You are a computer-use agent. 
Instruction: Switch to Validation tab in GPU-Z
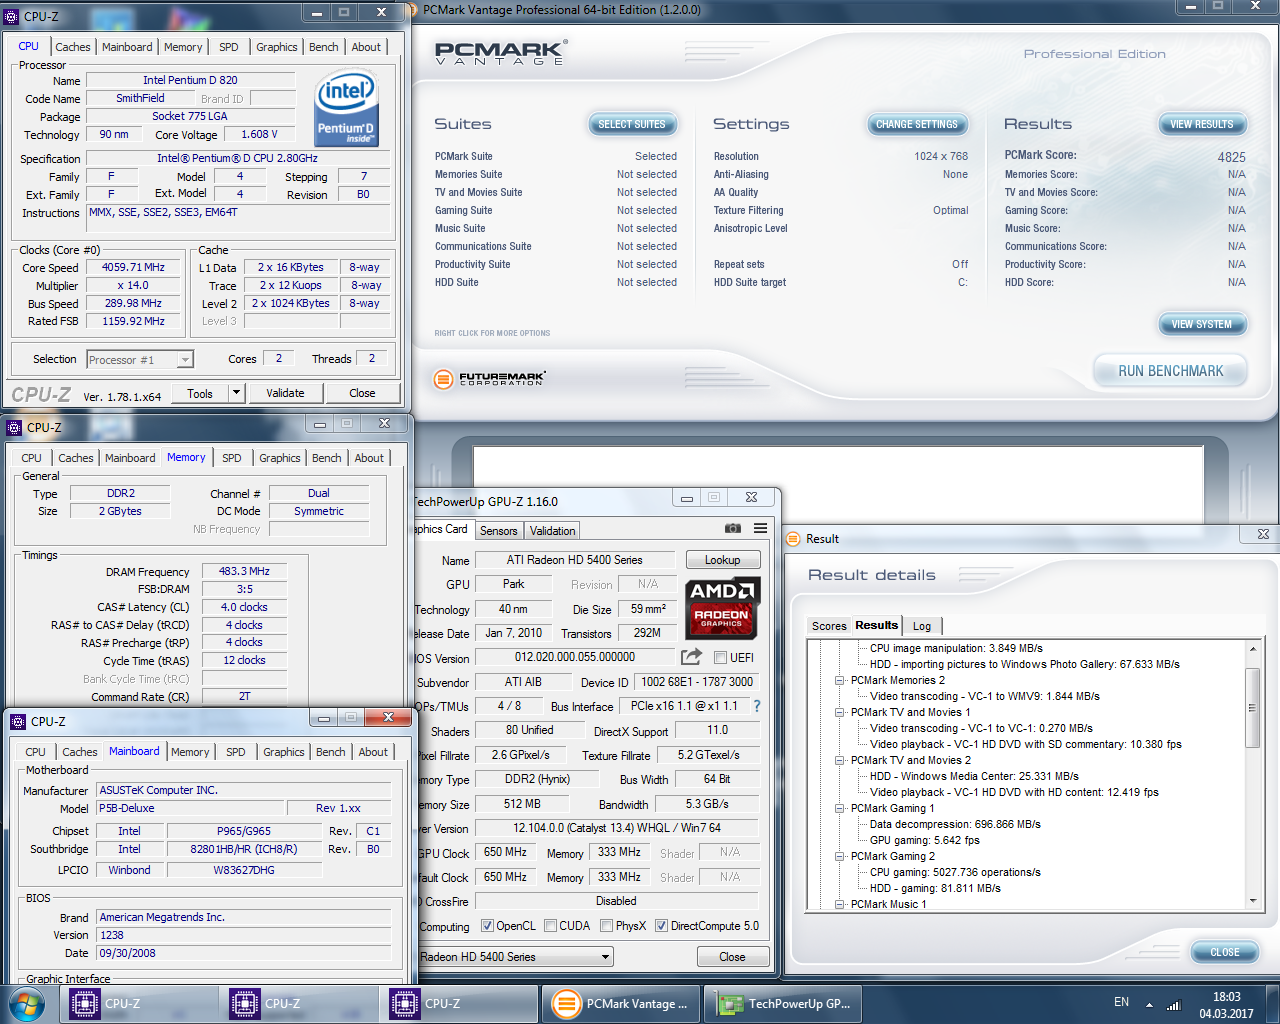552,531
